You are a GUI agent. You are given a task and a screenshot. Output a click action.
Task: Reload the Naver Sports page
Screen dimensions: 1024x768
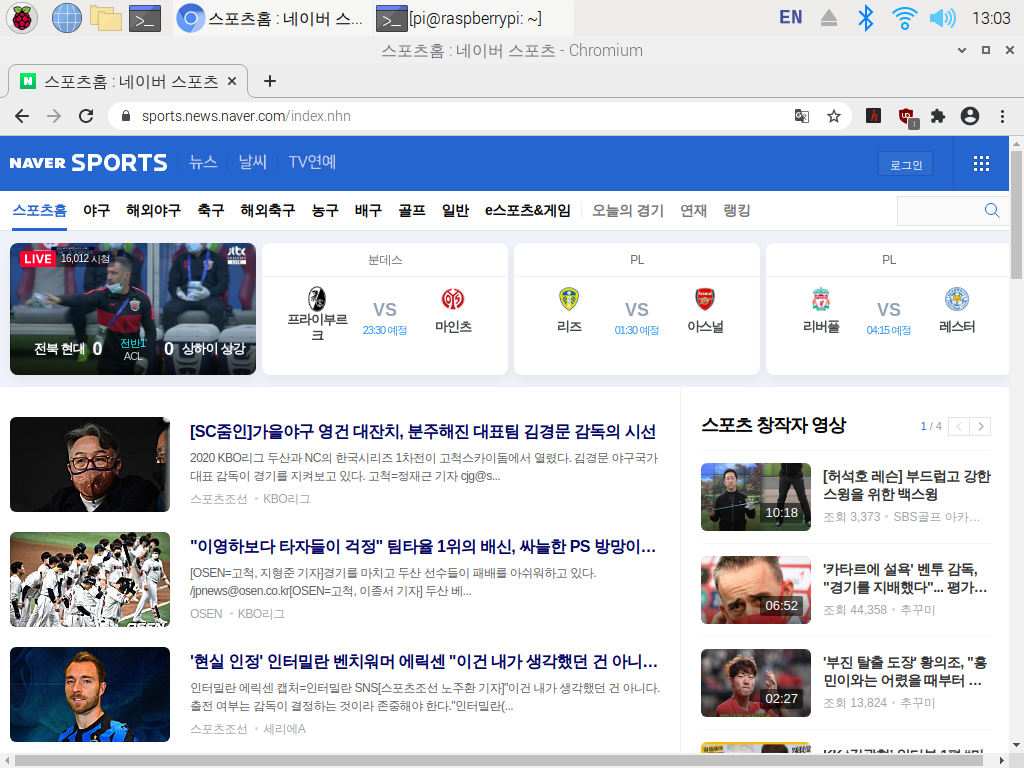click(x=86, y=116)
